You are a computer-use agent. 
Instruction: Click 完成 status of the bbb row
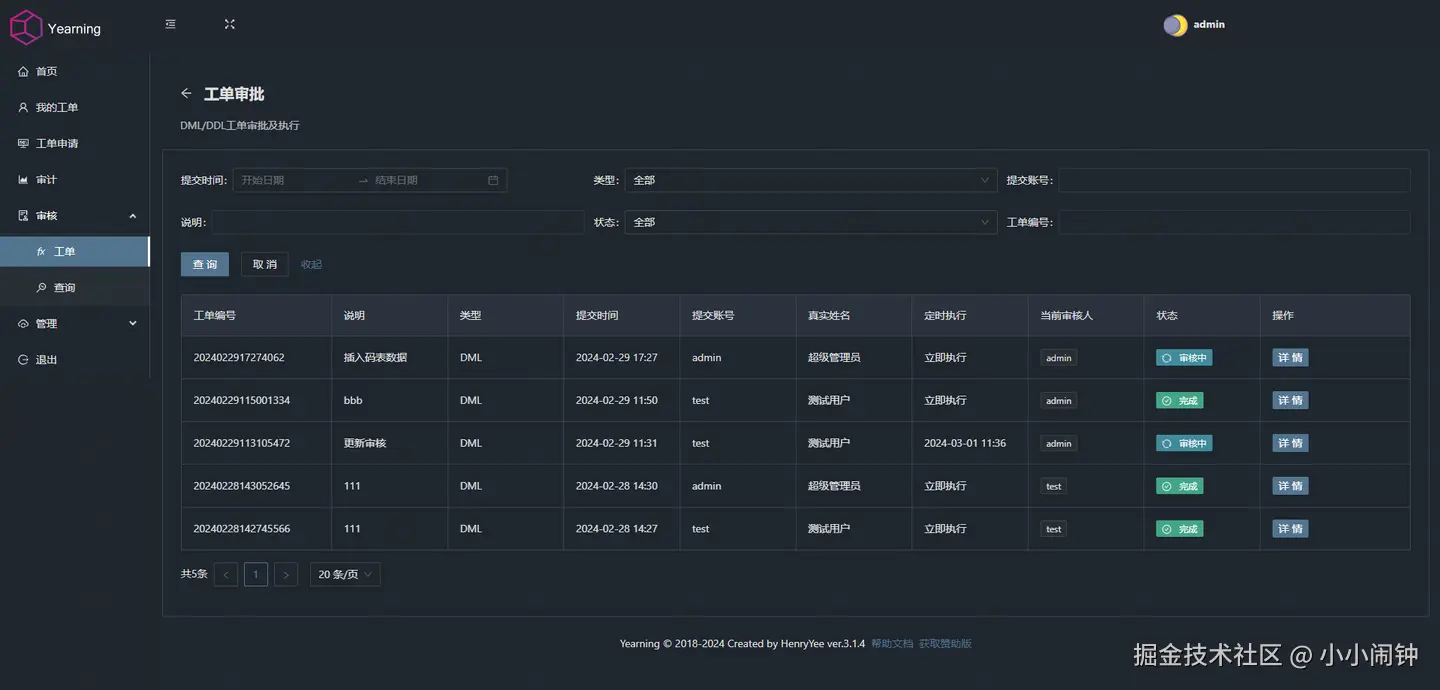[x=1179, y=400]
